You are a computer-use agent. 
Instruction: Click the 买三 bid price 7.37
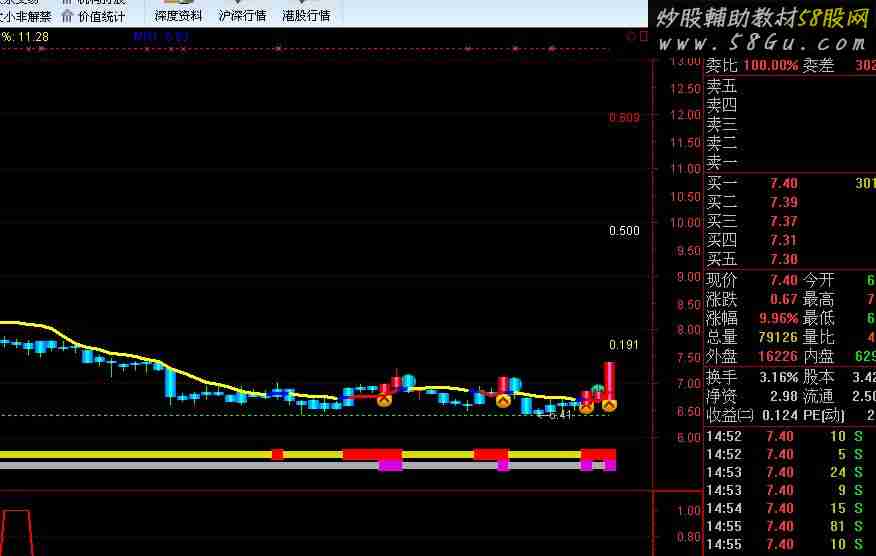pos(783,221)
